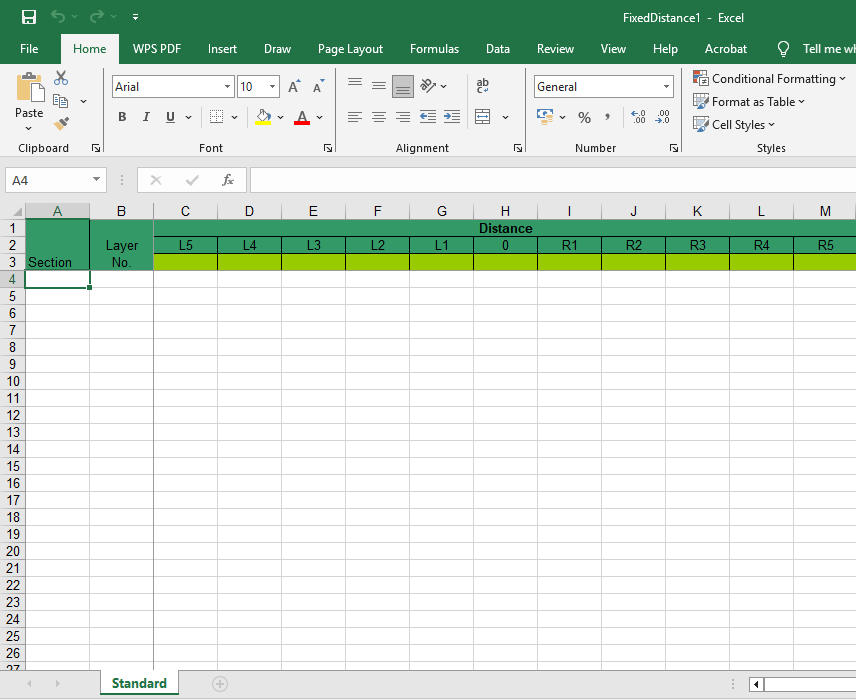Viewport: 856px width, 700px height.
Task: Apply the red Font Color A
Action: (x=302, y=117)
